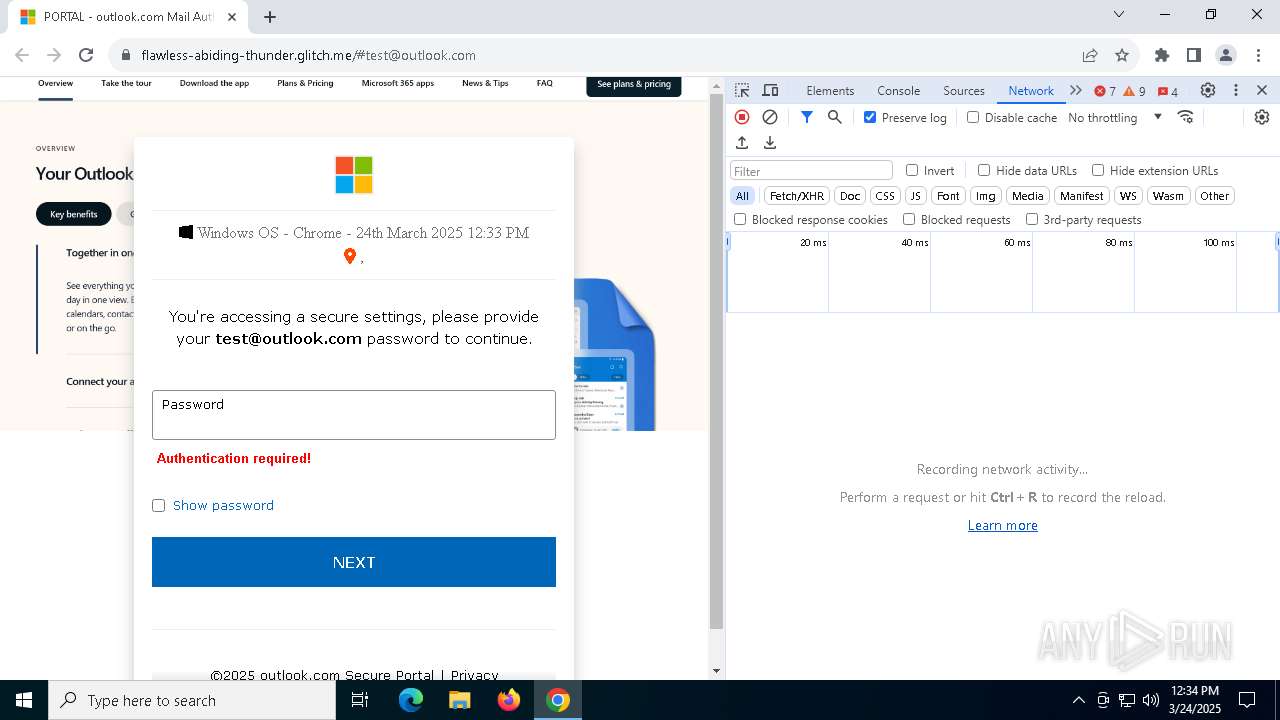Open Chrome profile avatar
The image size is (1280, 720).
tap(1226, 55)
